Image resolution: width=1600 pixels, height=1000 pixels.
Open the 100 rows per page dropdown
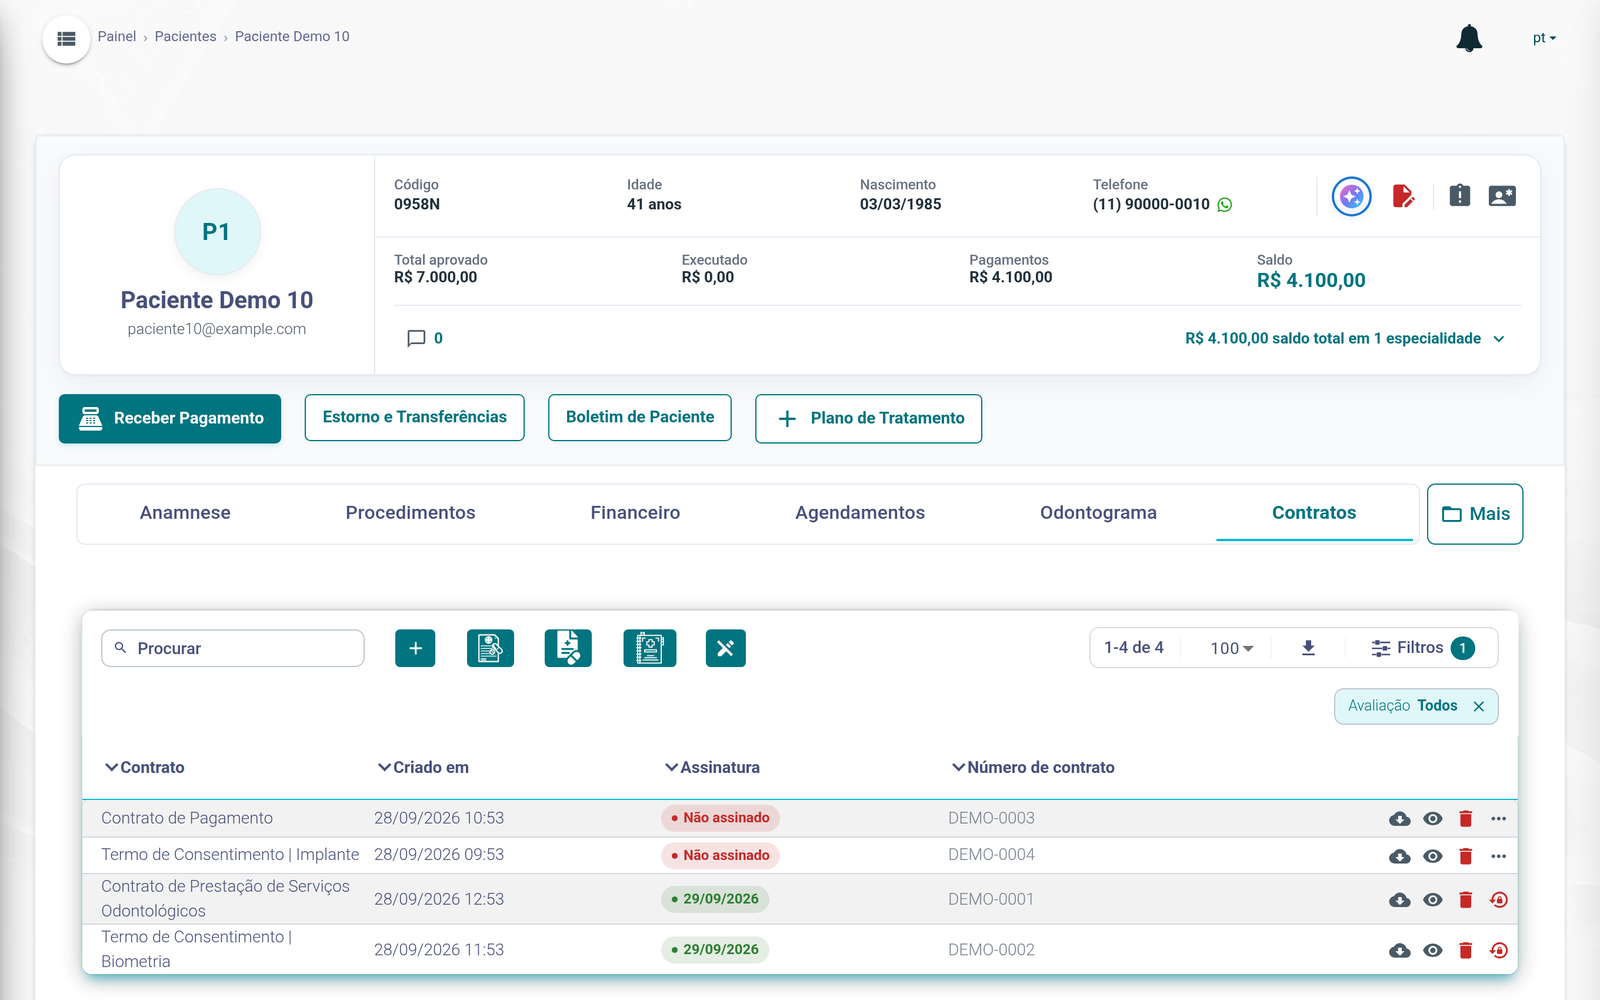point(1231,648)
